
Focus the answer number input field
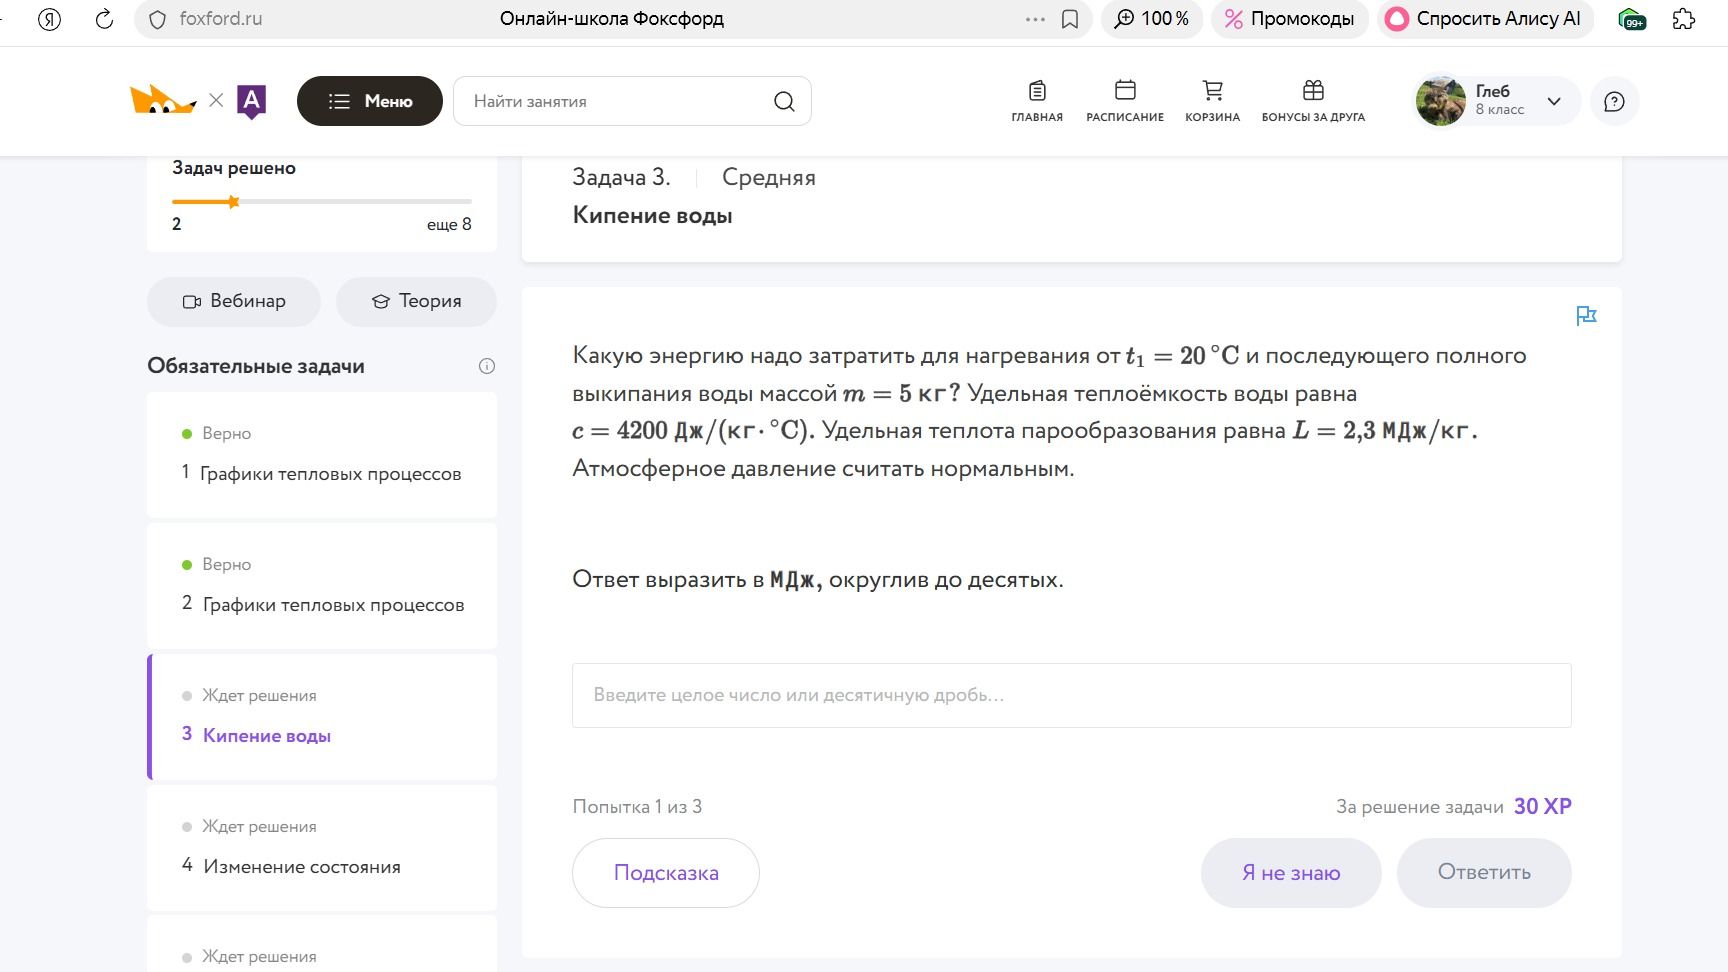tap(1072, 695)
